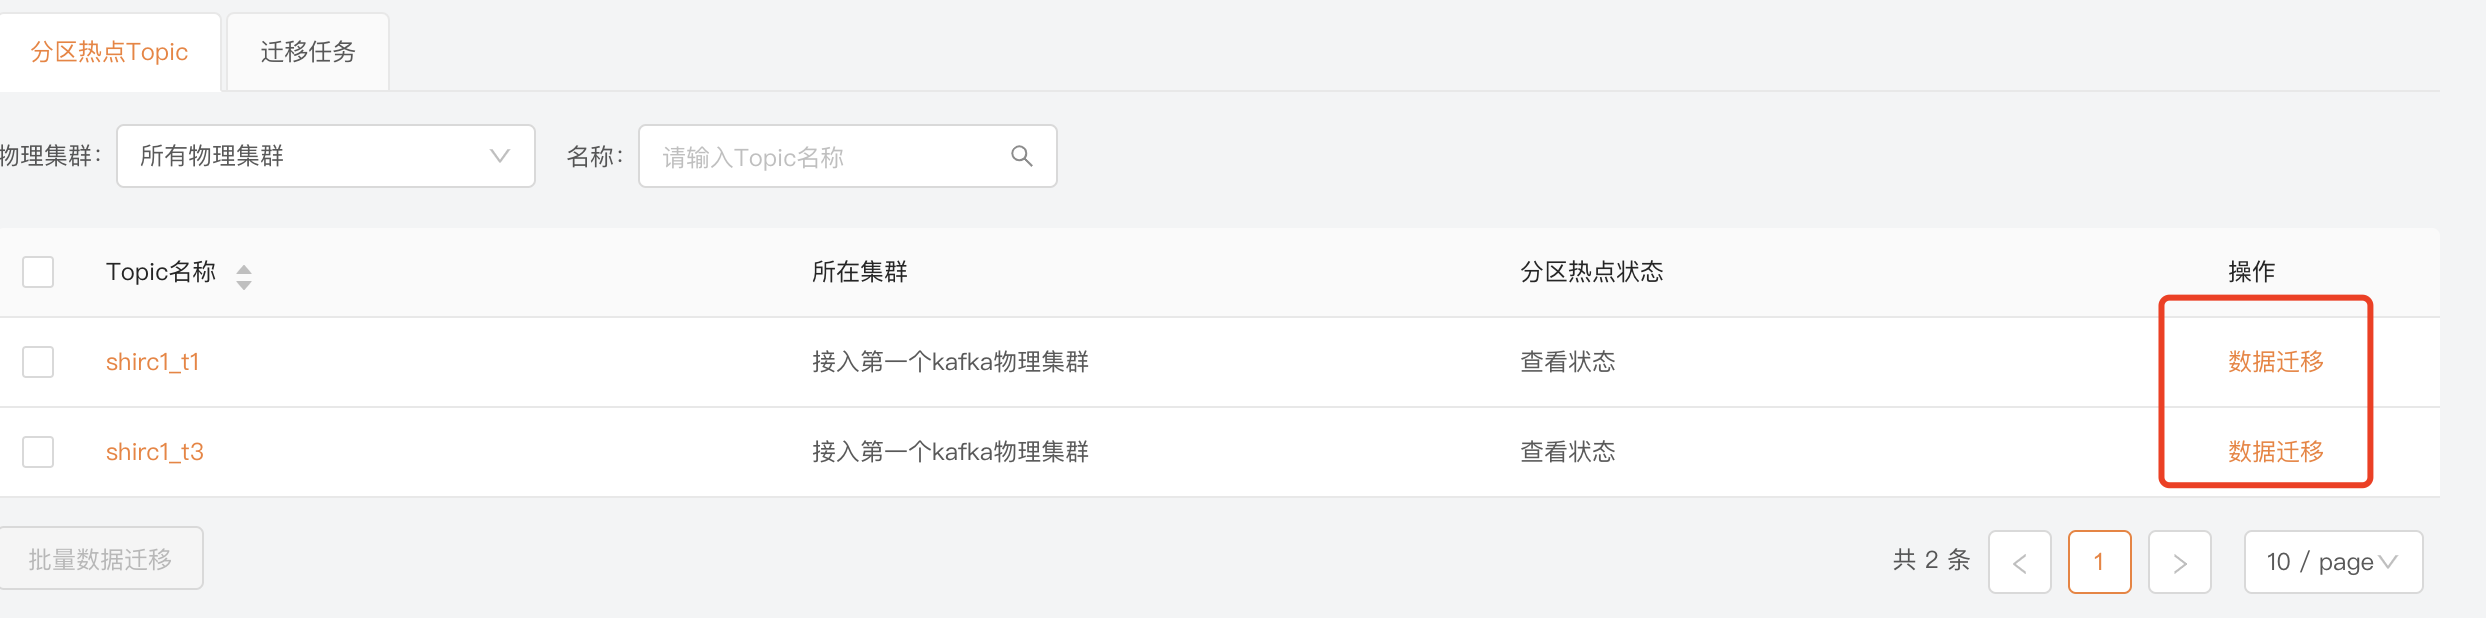View 查看状态 for shirc1_t3 row
The height and width of the screenshot is (618, 2486).
(1568, 452)
